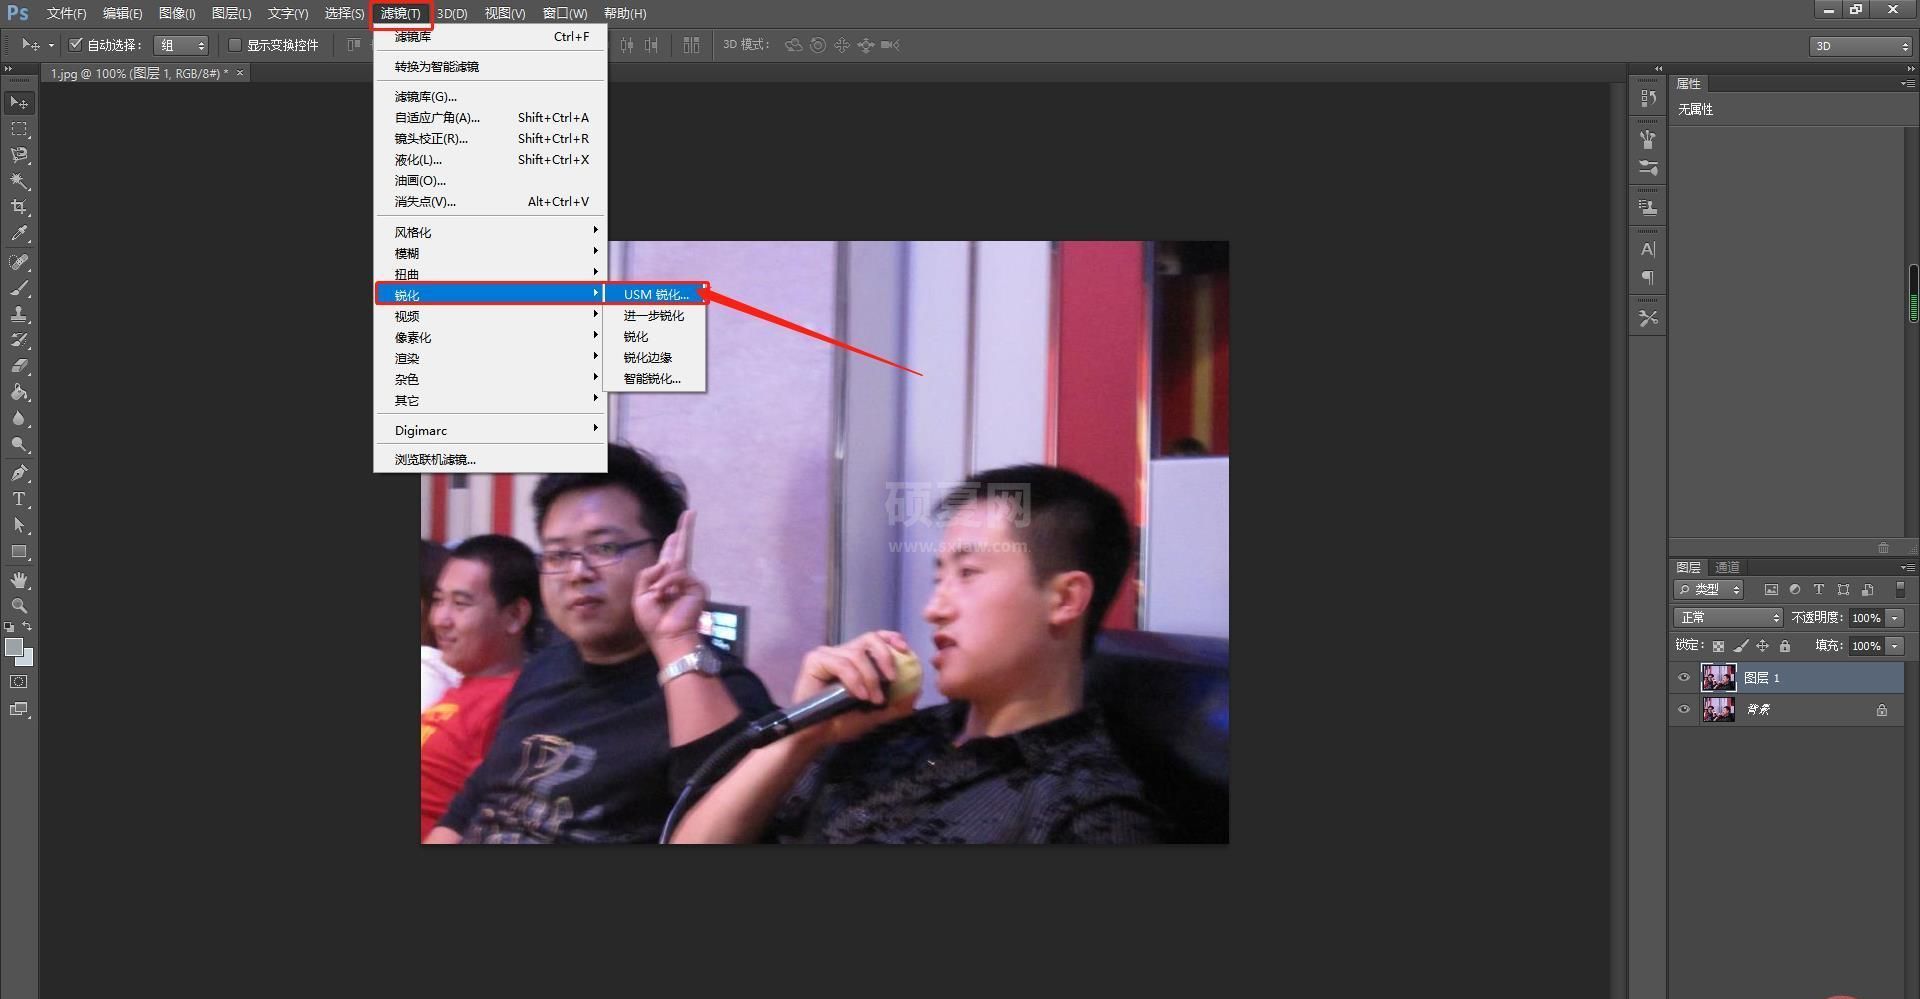Select the Move tool in the toolbox

19,103
